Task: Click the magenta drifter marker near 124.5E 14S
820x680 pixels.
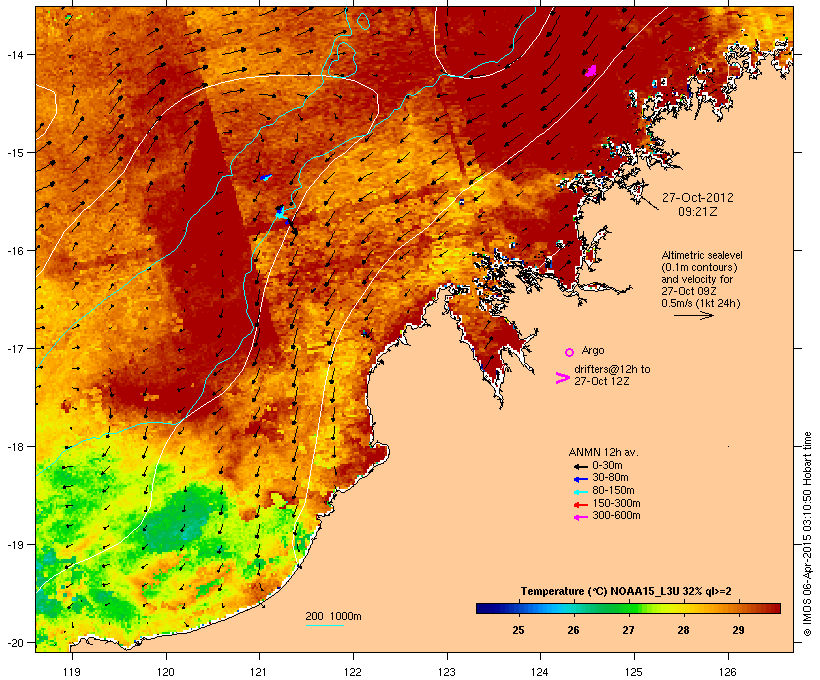Action: click(x=591, y=70)
